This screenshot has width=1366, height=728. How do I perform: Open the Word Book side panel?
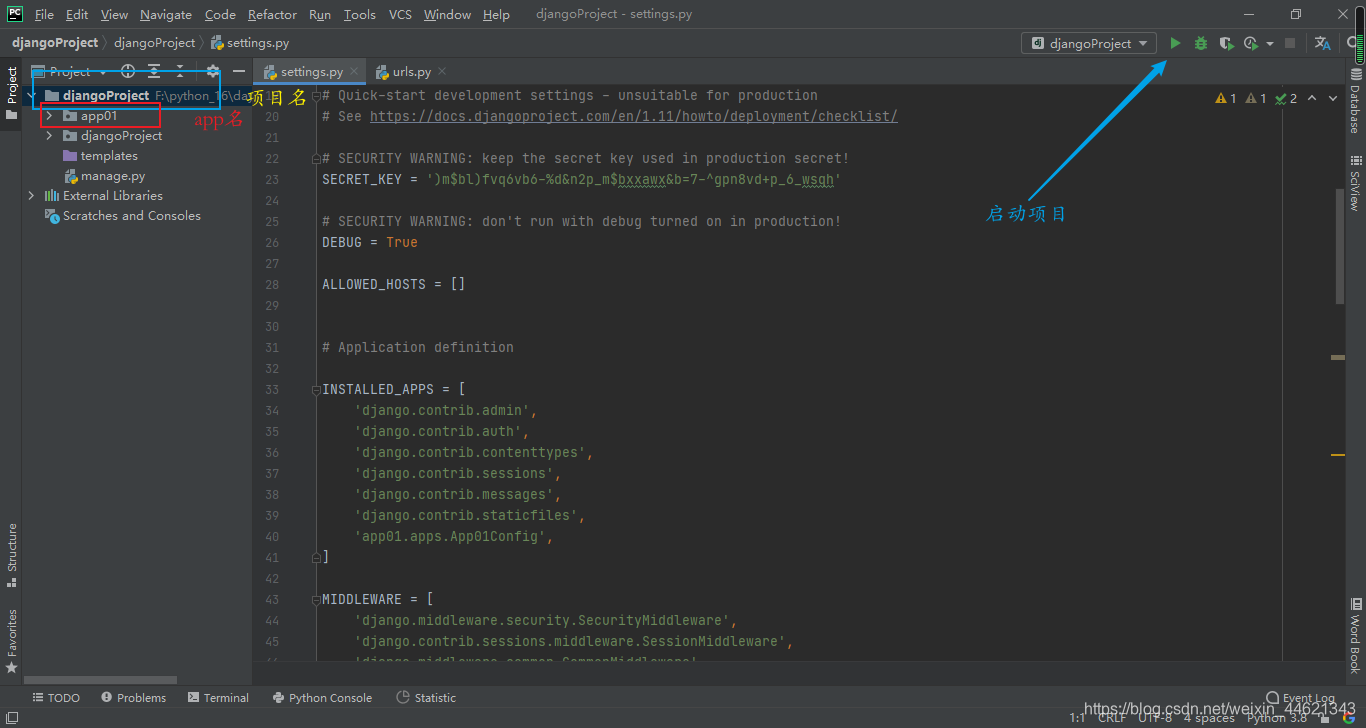[1356, 636]
